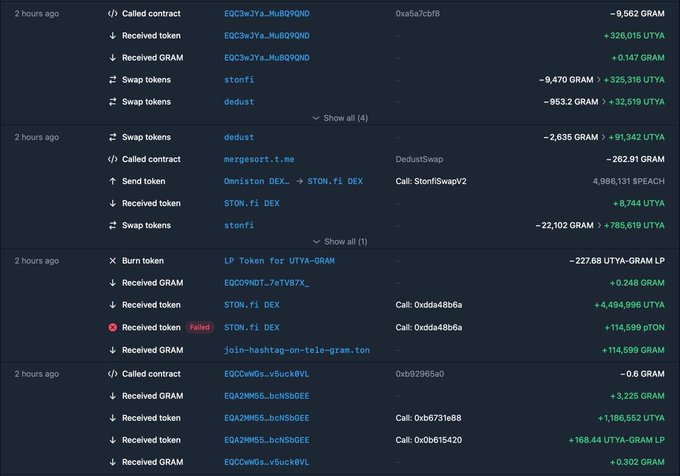The image size is (680, 476).
Task: Open Omniston DEX sender link
Action: pyautogui.click(x=256, y=181)
